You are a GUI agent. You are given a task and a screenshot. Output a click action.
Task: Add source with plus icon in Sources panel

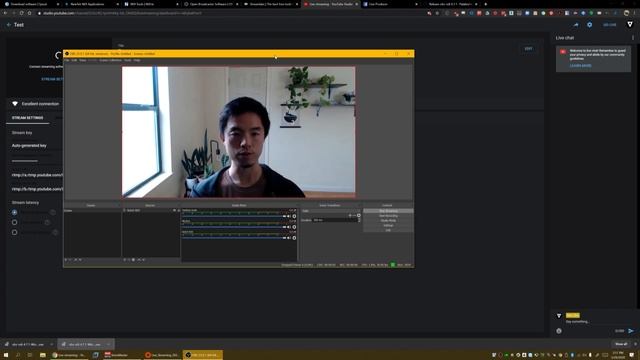(x=125, y=260)
